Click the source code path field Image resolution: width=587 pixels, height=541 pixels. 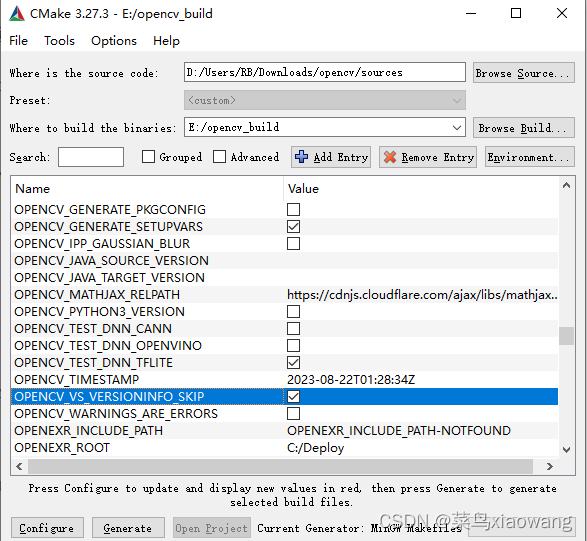[325, 72]
